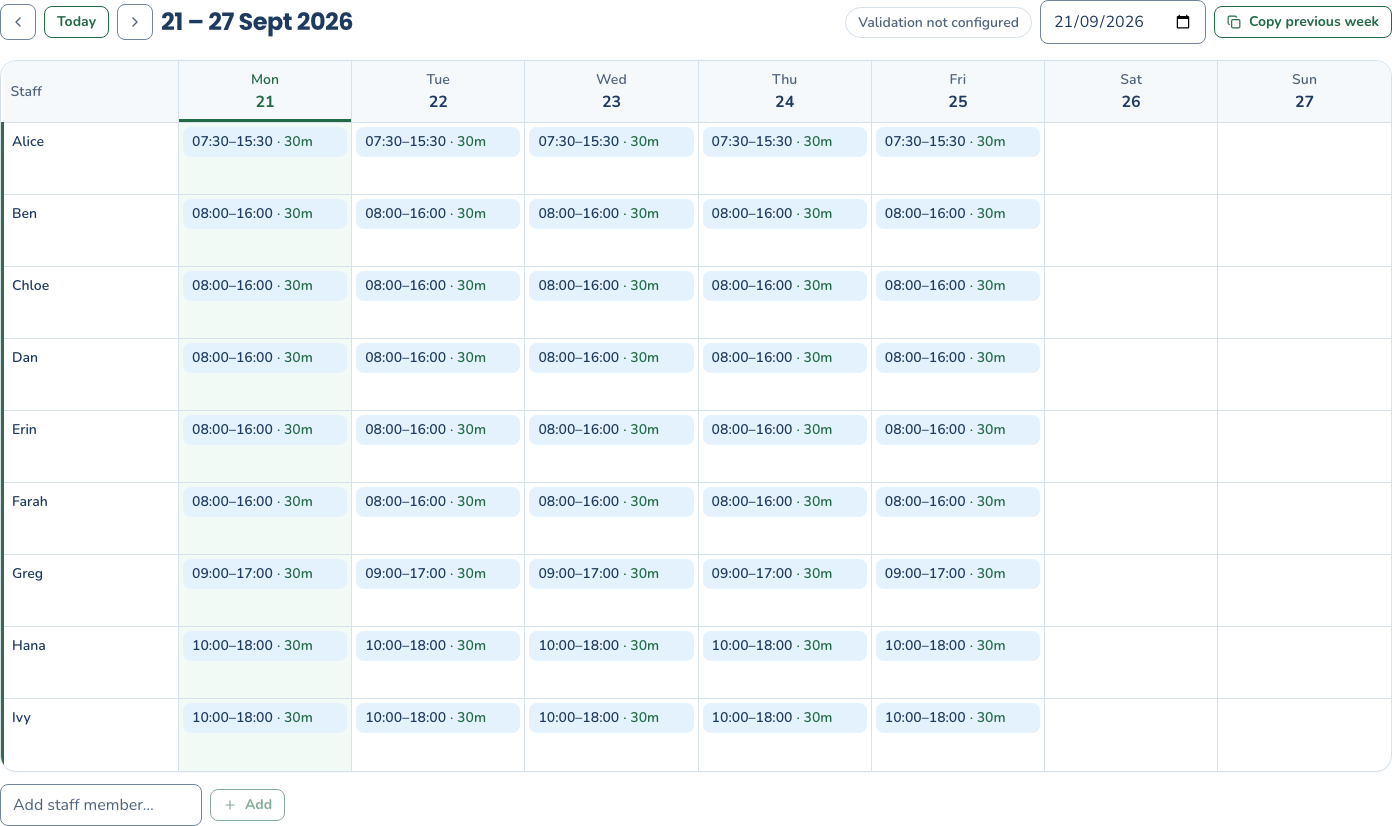This screenshot has width=1392, height=826.
Task: Select the Wed 23 column header
Action: (611, 91)
